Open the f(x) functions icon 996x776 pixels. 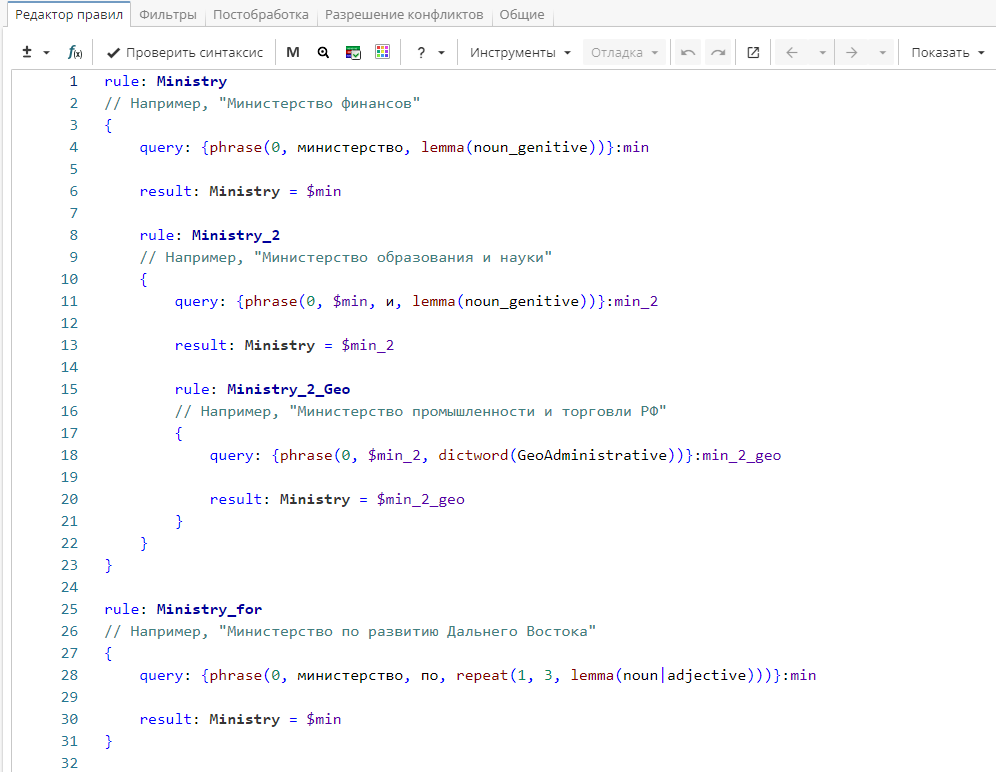click(75, 52)
